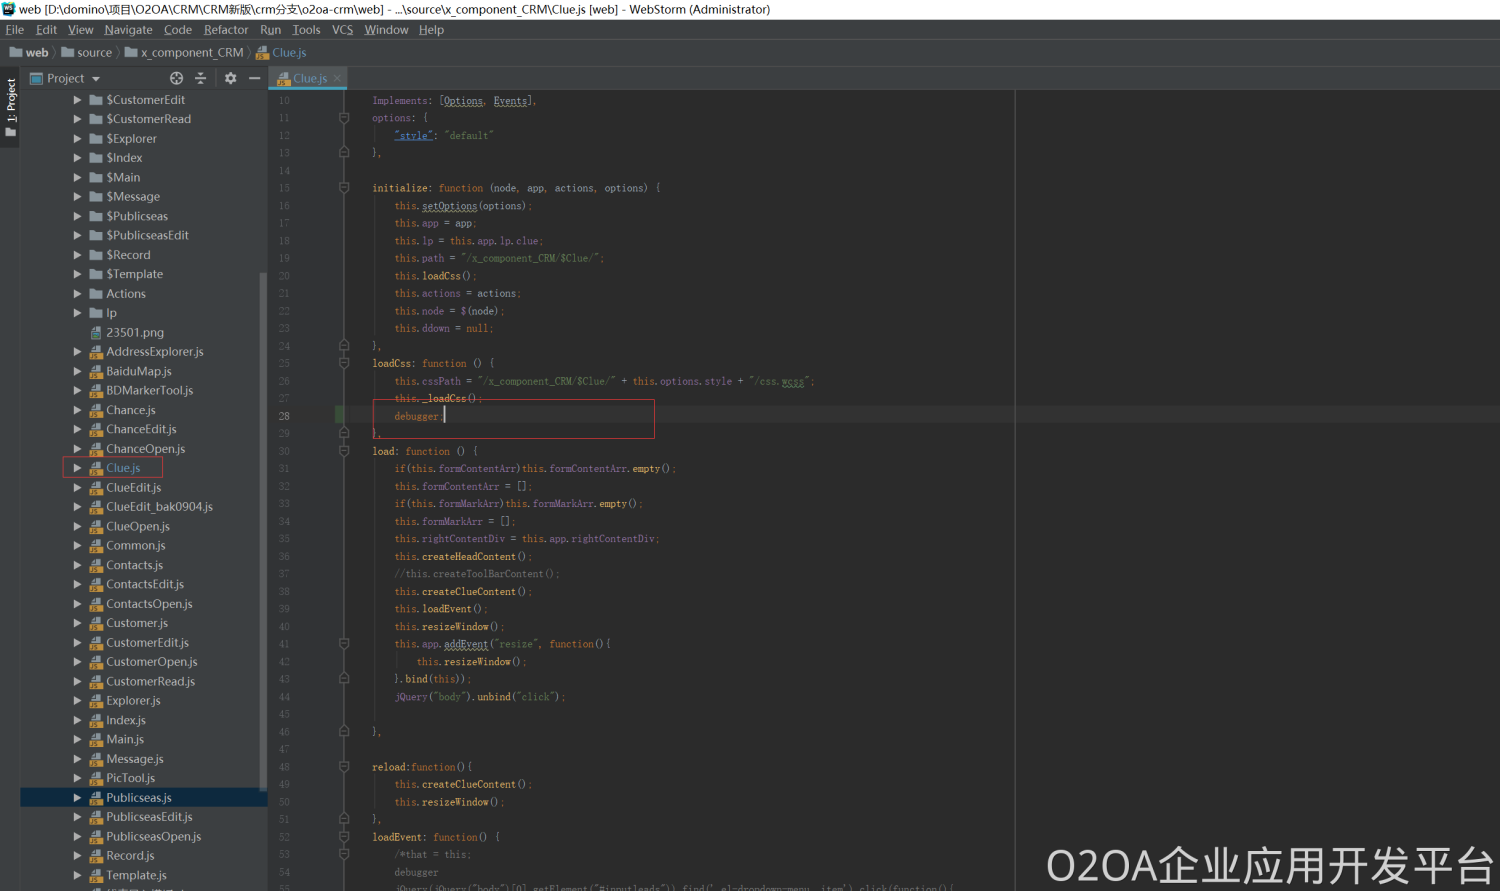Viewport: 1500px width, 891px height.
Task: Hide the Project panel with minus icon
Action: click(255, 78)
